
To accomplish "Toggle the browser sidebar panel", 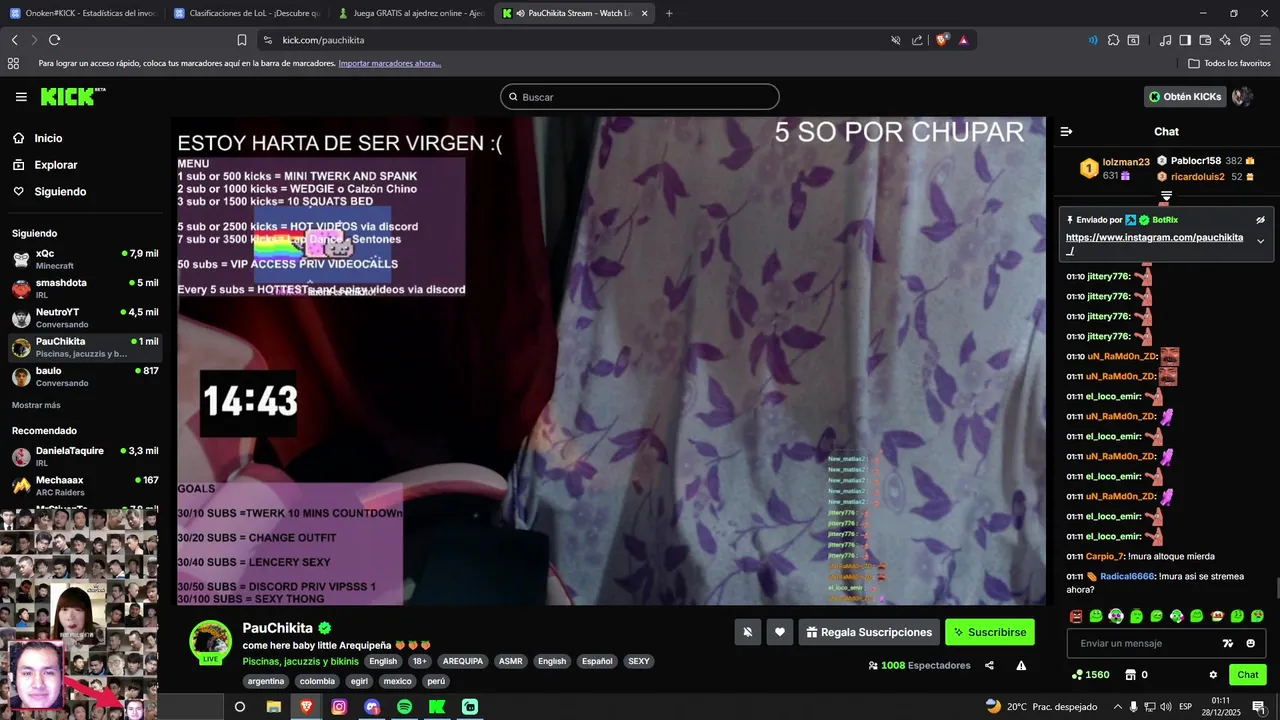I will (1185, 40).
